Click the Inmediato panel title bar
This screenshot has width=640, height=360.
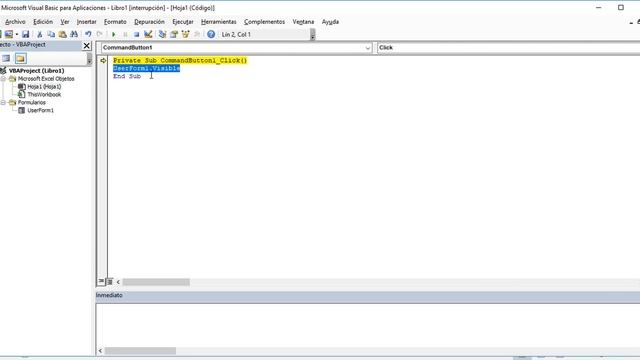coord(368,295)
